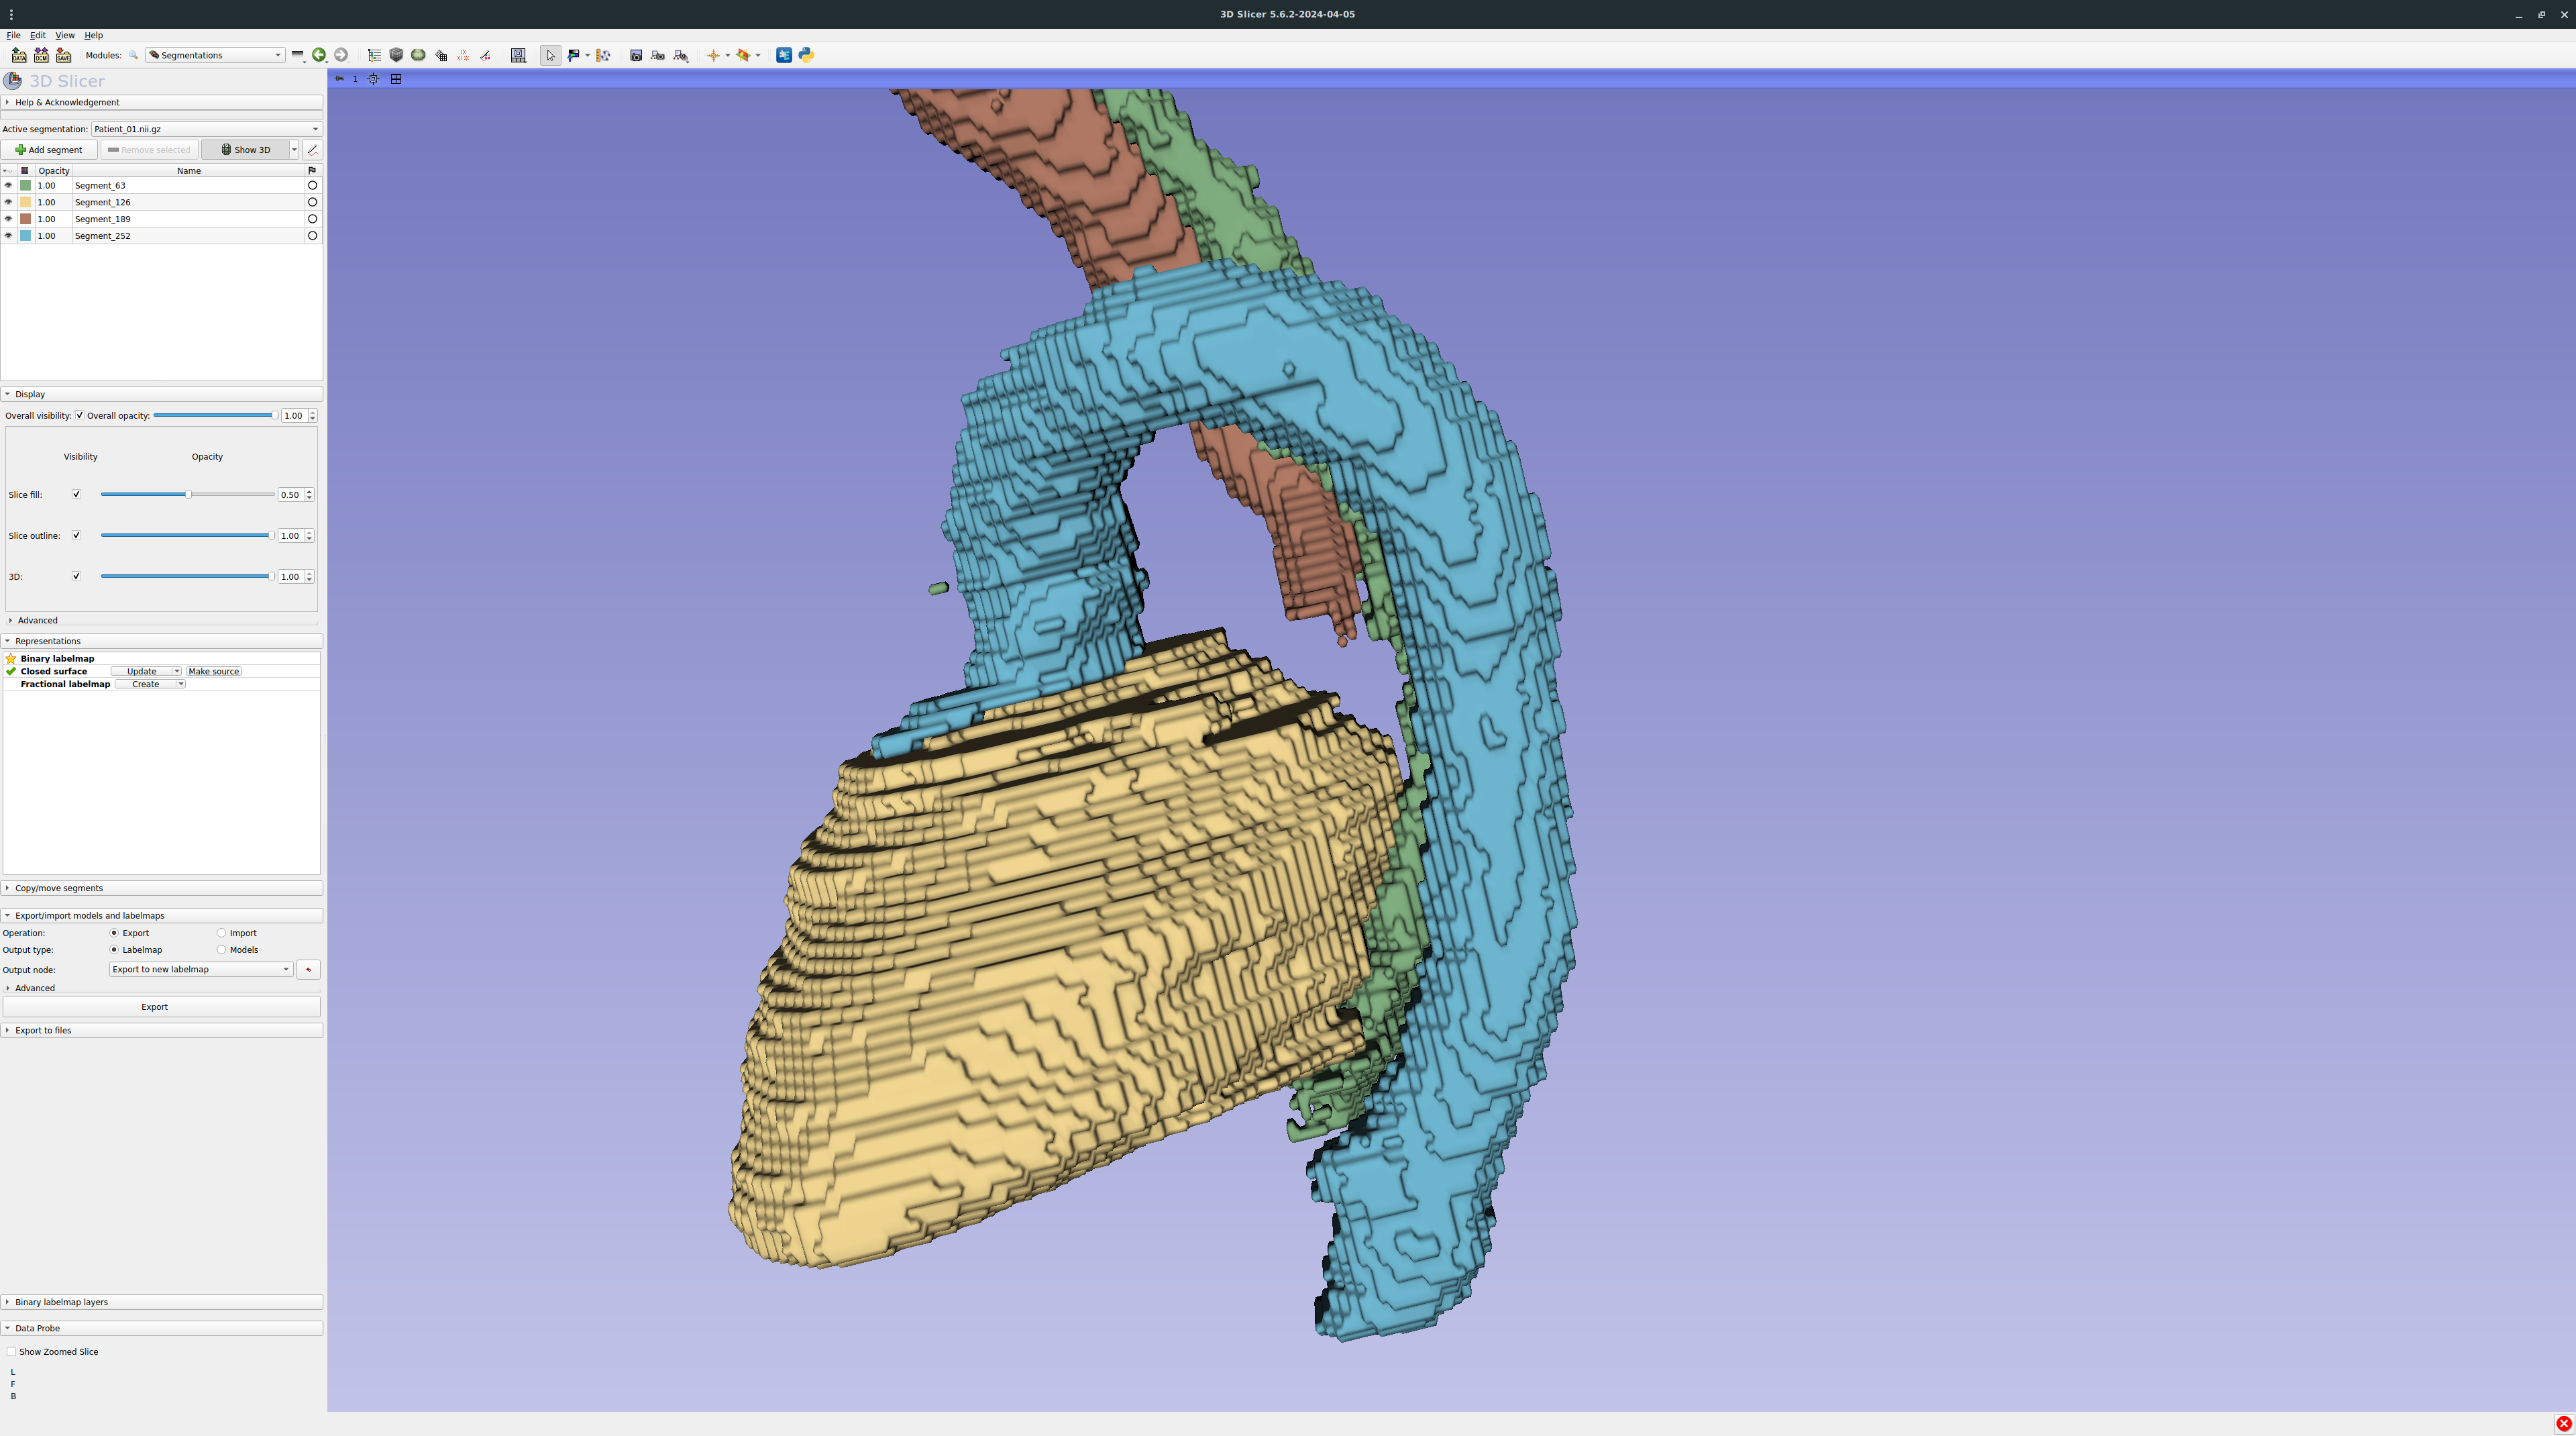
Task: Click the Load DICOM data icon
Action: pos(41,55)
